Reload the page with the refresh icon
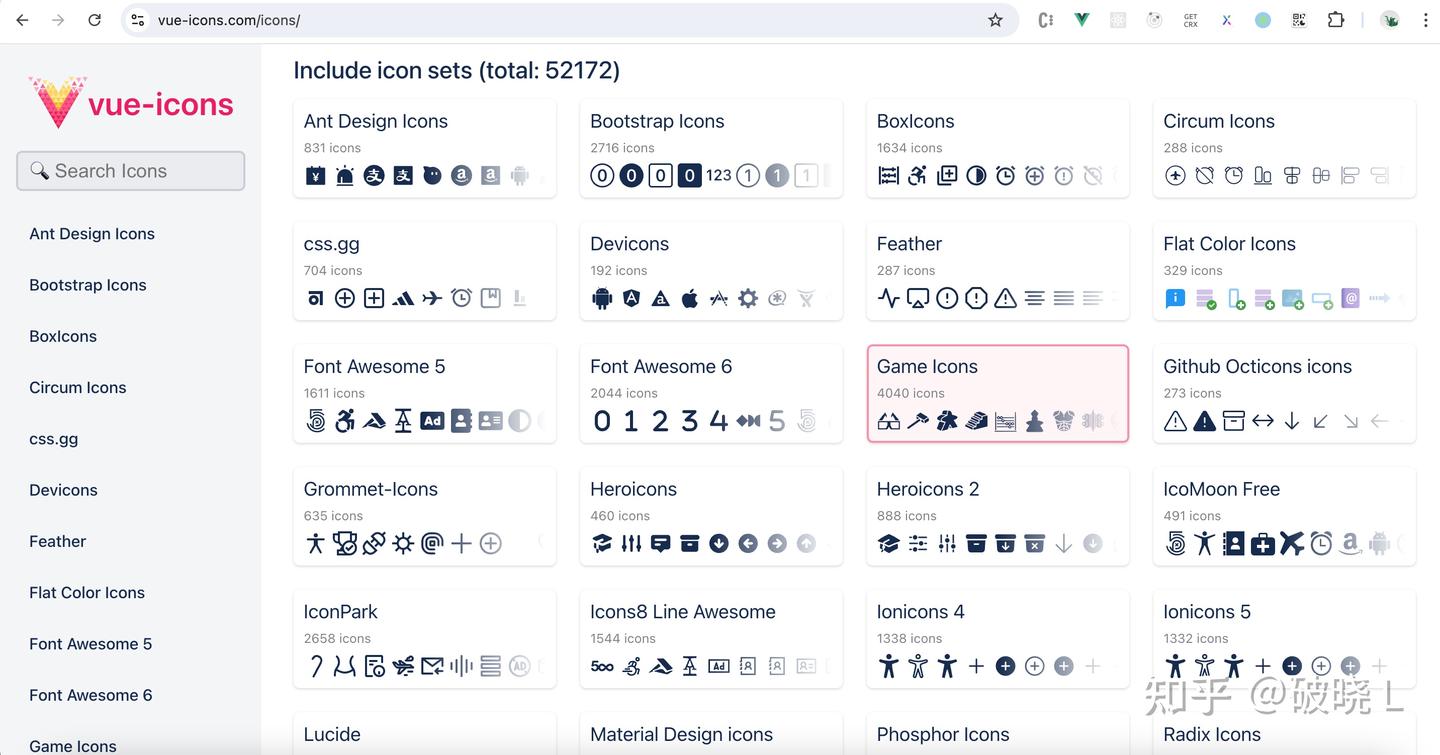This screenshot has height=755, width=1440. tap(94, 20)
